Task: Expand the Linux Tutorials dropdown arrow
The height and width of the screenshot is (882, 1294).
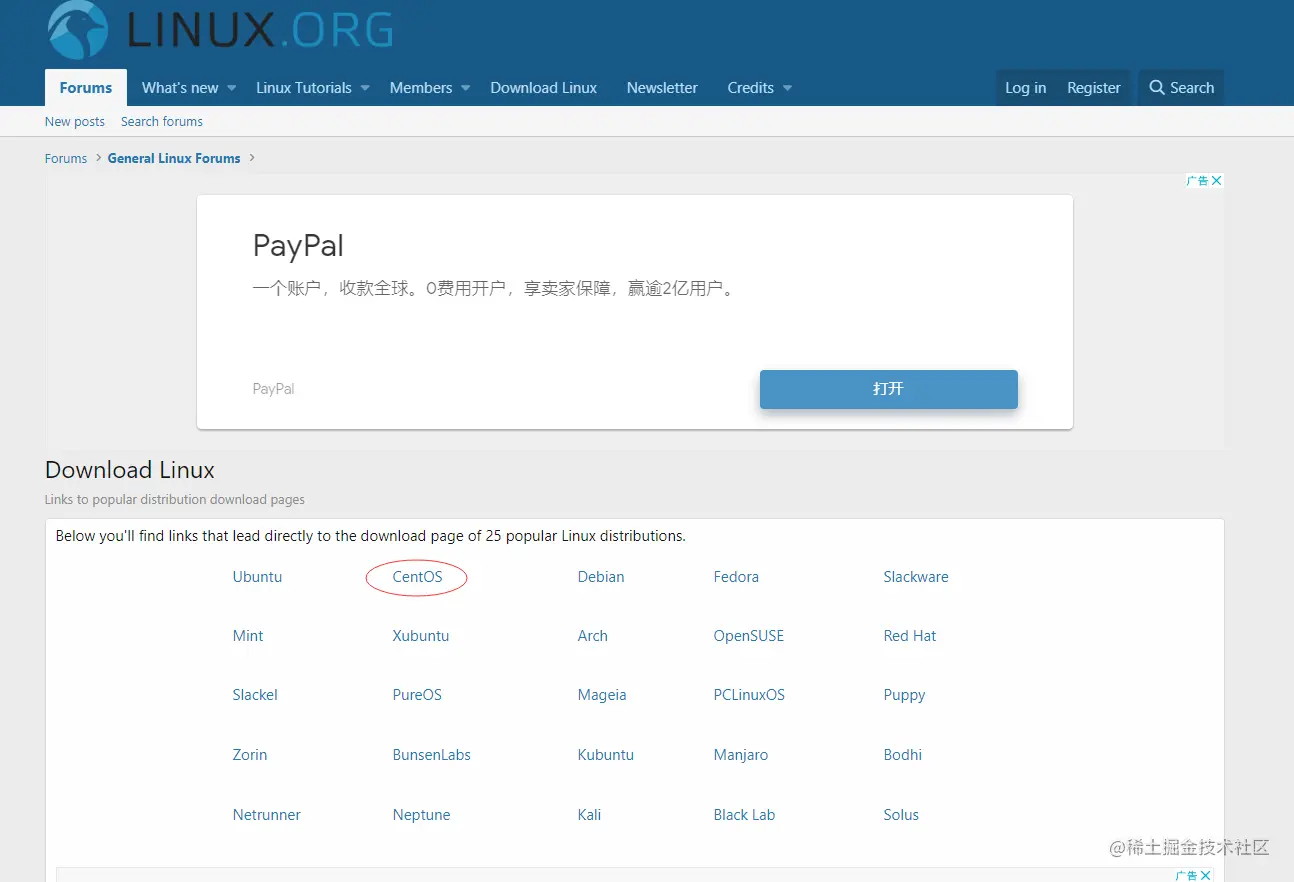Action: [365, 88]
